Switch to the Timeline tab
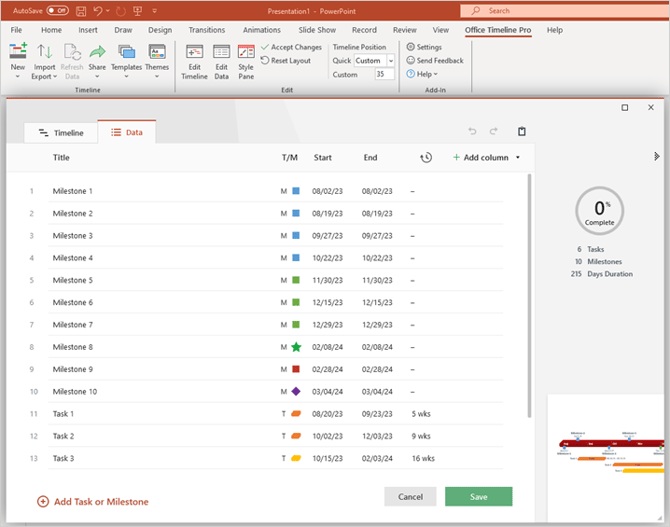The image size is (670, 527). click(x=61, y=132)
